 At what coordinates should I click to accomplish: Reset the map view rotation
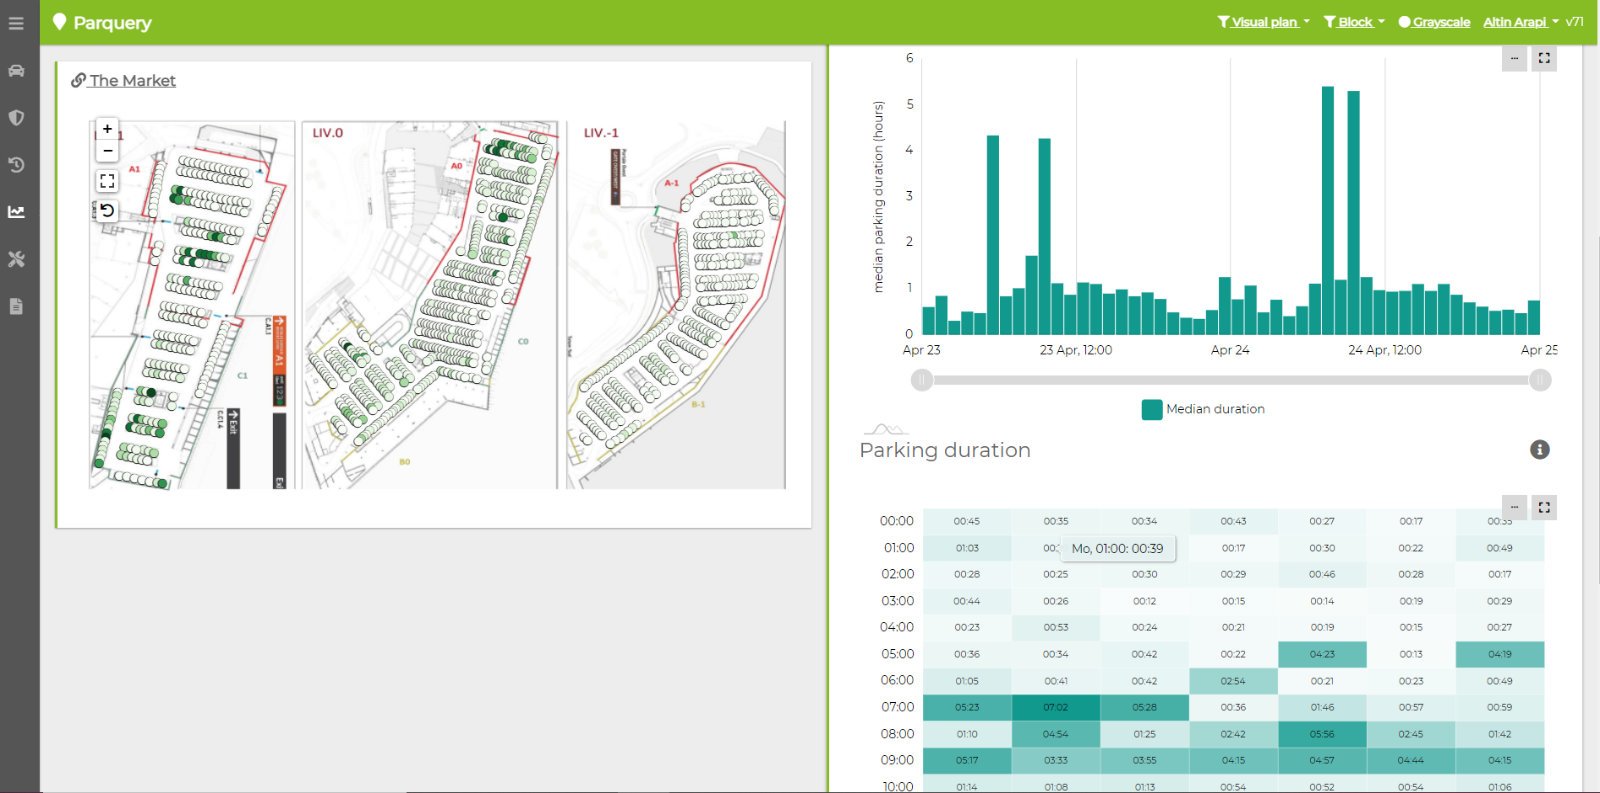tap(107, 211)
